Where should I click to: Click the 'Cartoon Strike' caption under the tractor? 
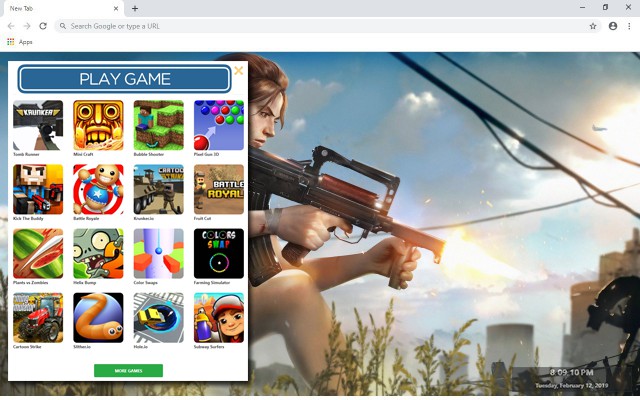(27, 347)
